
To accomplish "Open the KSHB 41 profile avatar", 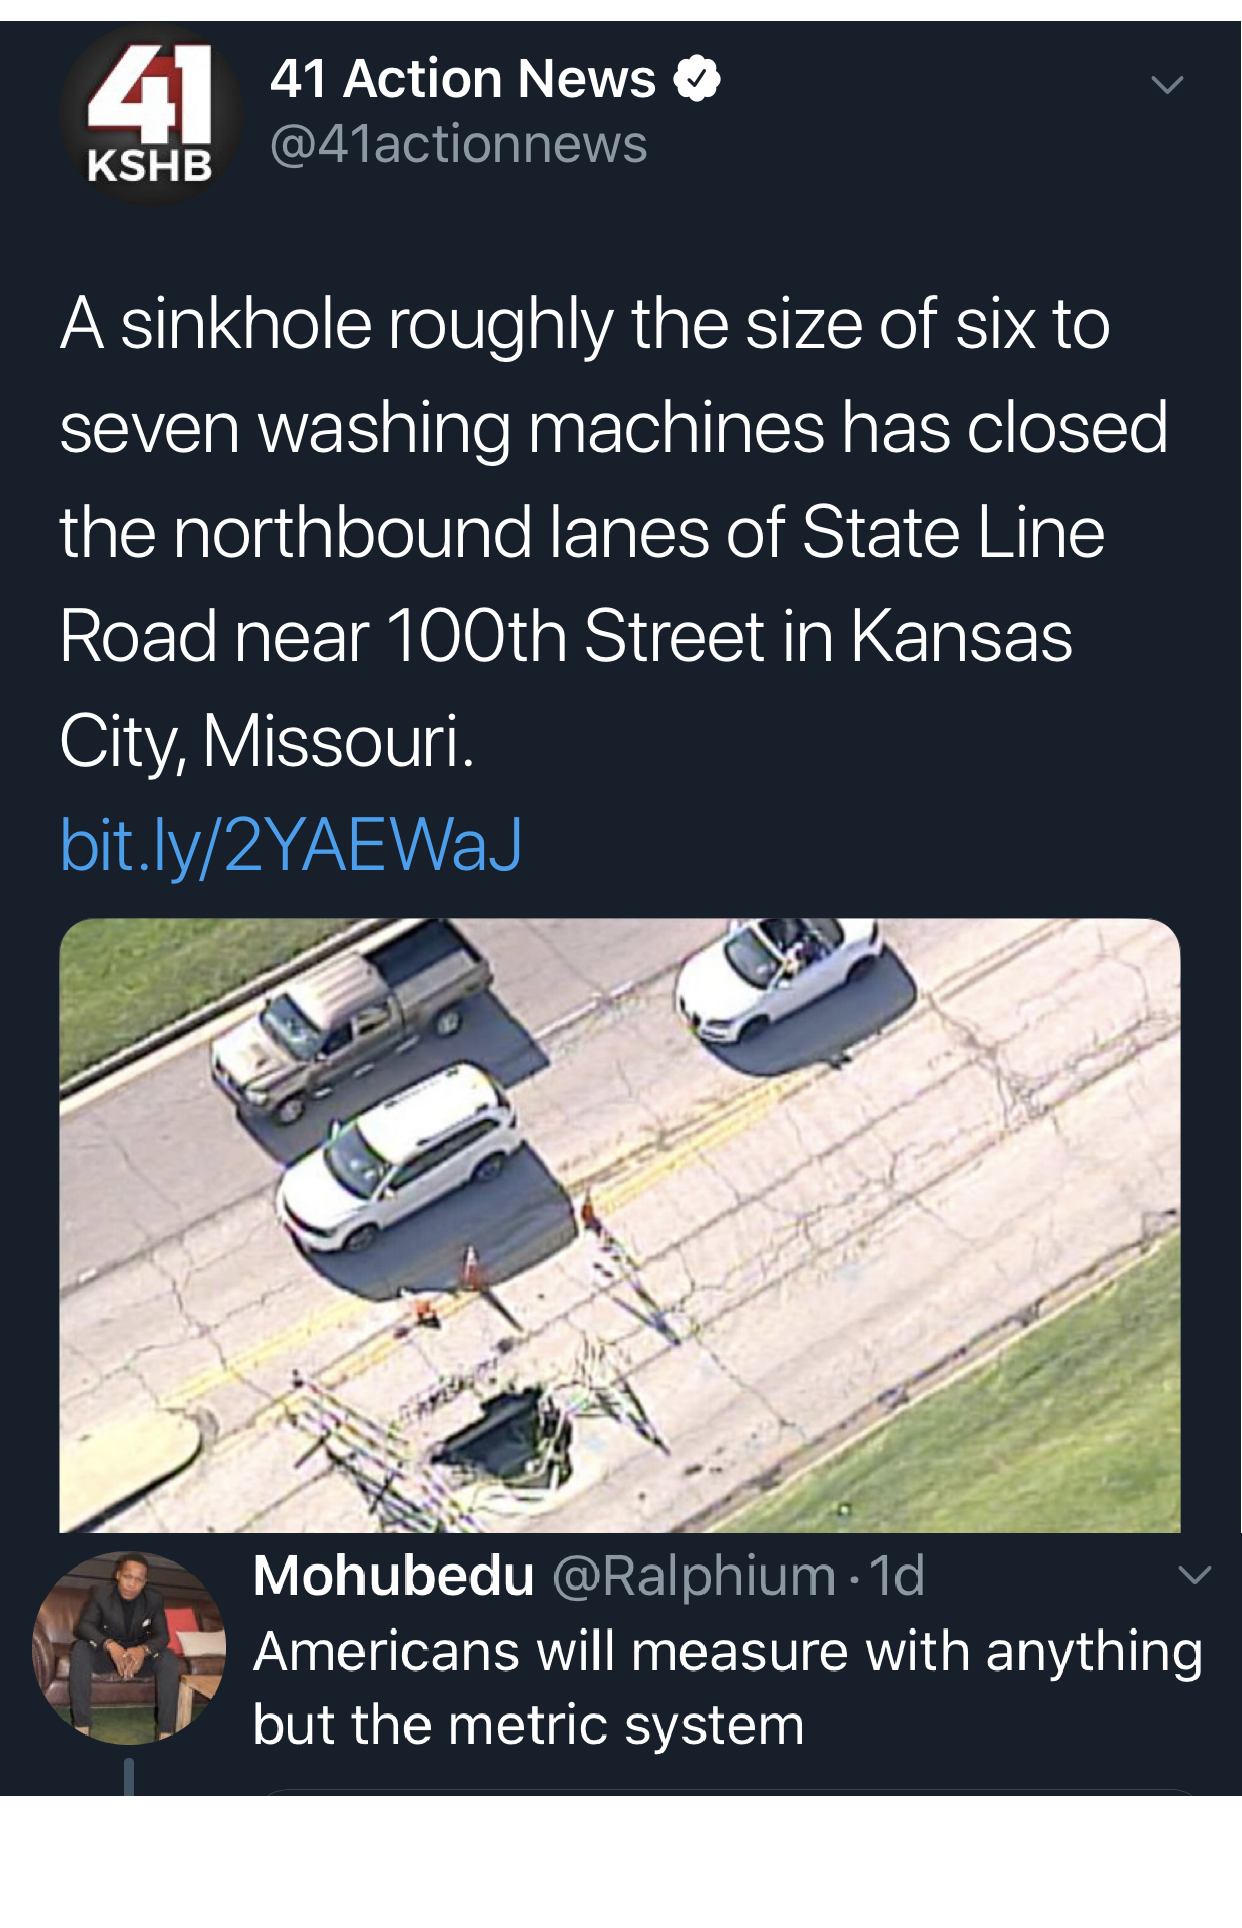I will coord(151,114).
